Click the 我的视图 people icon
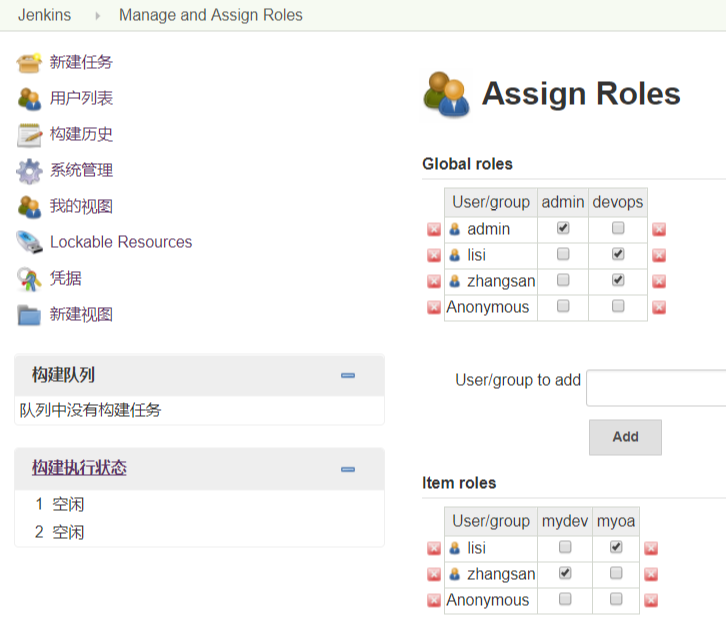This screenshot has height=623, width=726. [29, 206]
